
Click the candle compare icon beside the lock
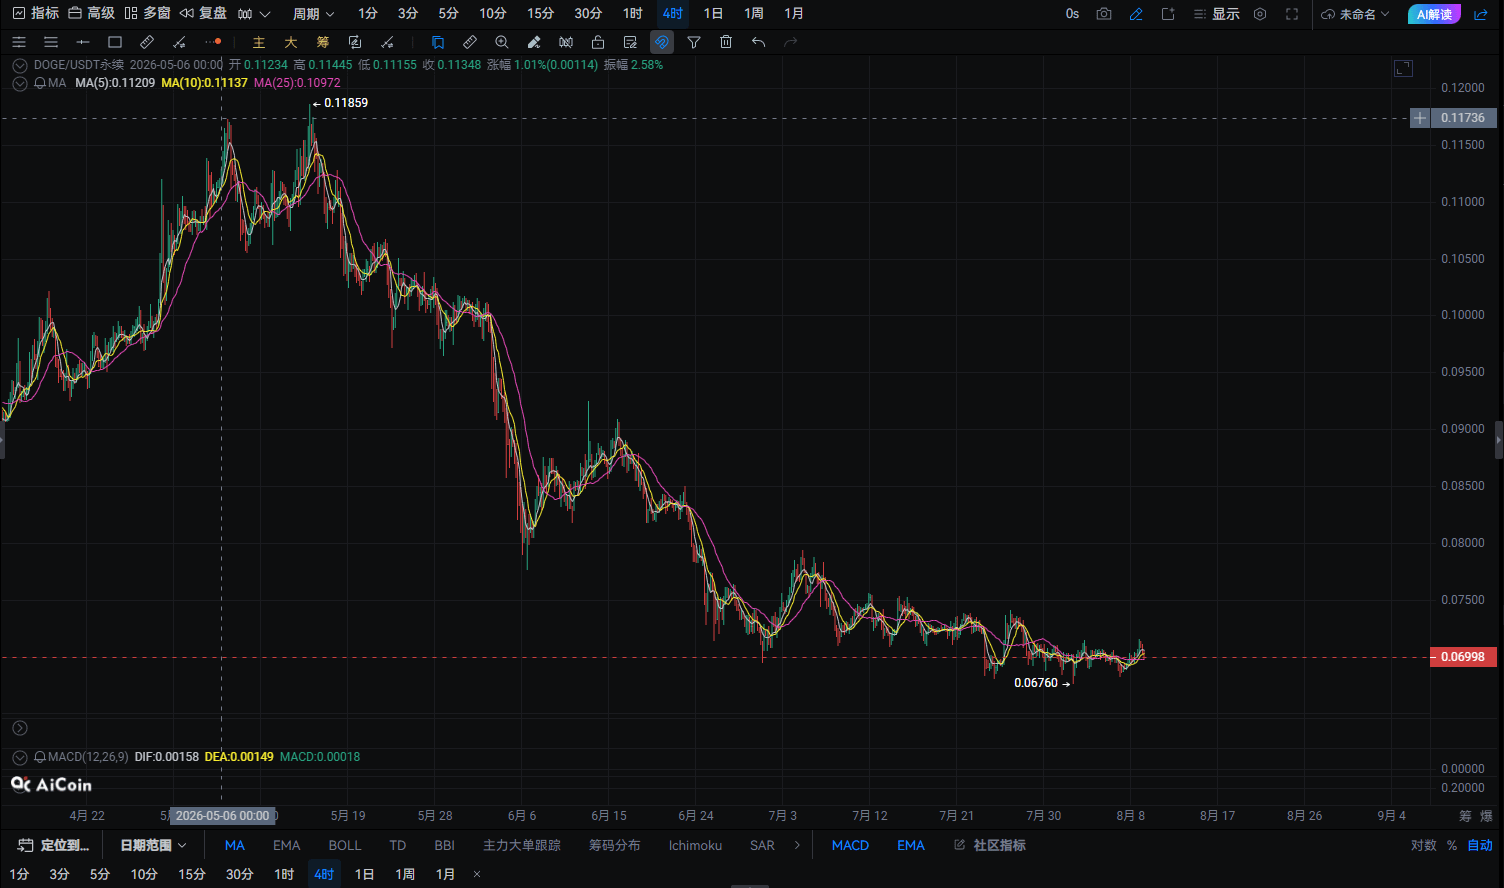pos(566,42)
